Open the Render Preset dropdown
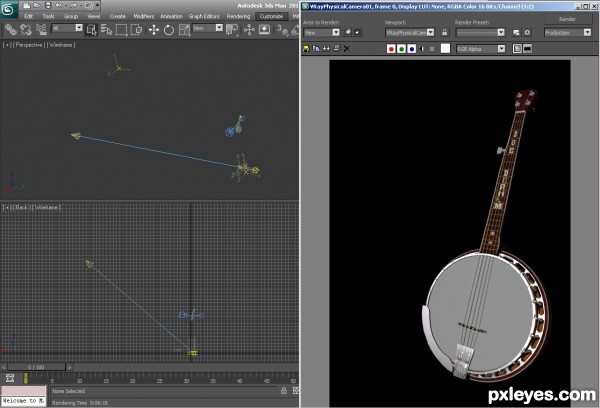 (481, 33)
